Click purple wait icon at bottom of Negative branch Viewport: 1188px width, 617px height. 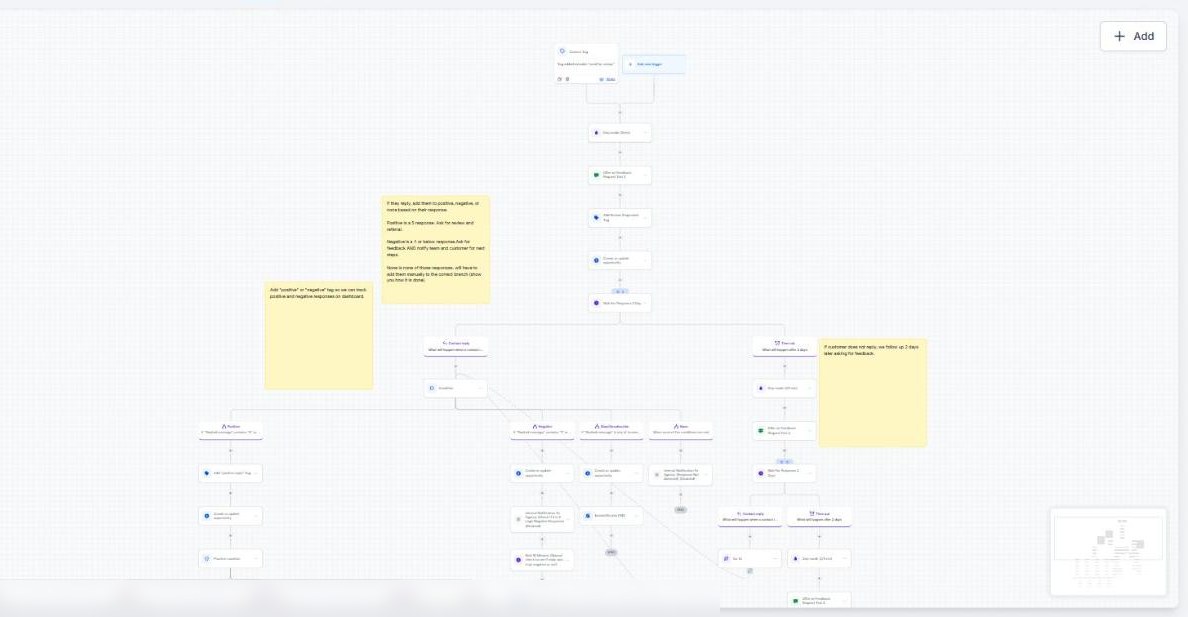click(518, 560)
